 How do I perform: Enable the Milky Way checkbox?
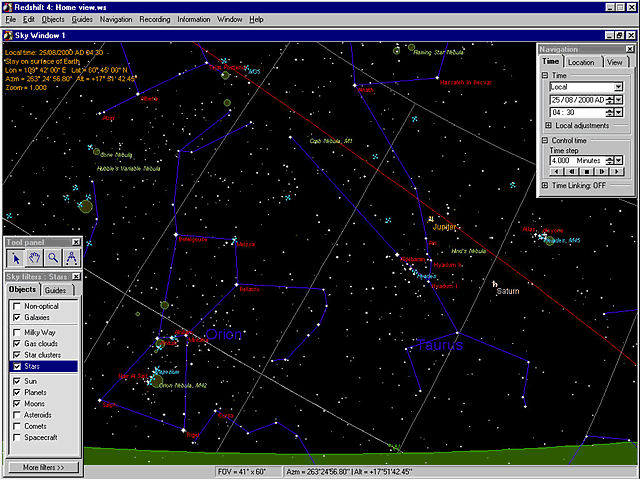(17, 332)
